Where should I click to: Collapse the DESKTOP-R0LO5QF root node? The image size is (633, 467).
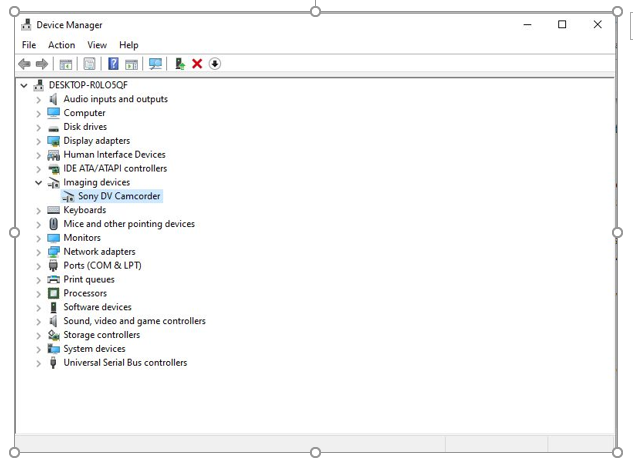click(24, 85)
